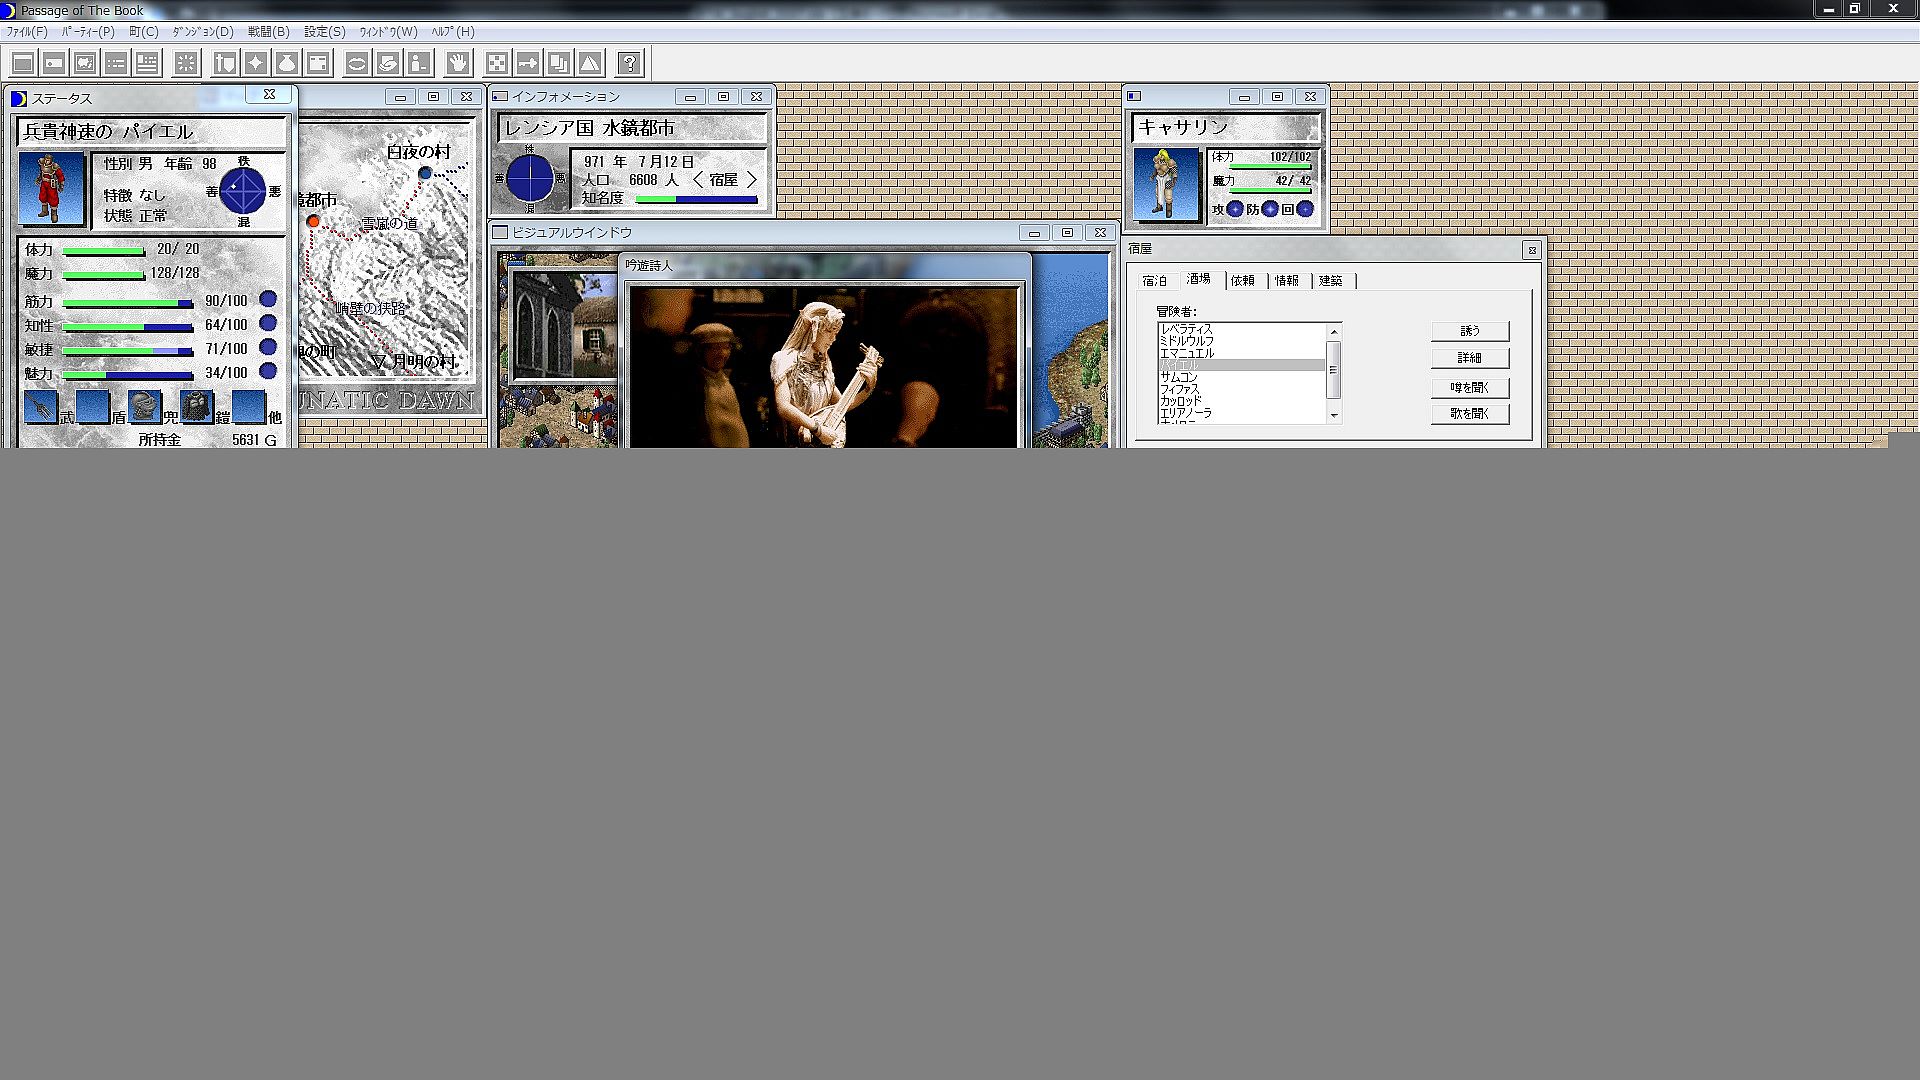
Task: Click the pyramid triangle toolbar icon
Action: (590, 64)
